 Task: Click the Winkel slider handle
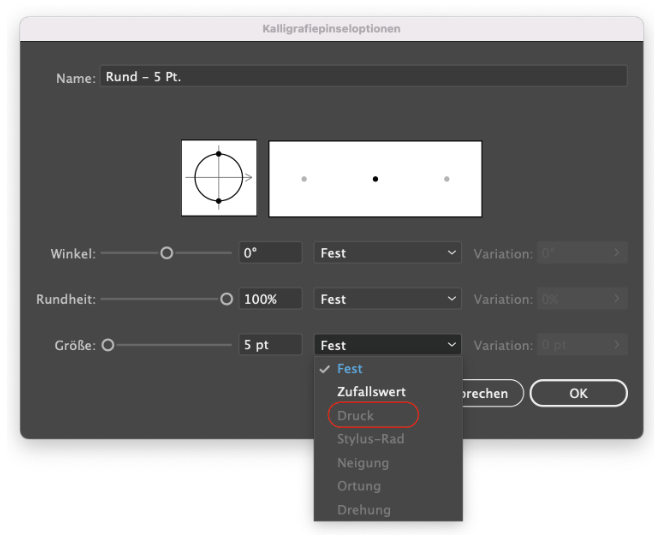tap(167, 253)
